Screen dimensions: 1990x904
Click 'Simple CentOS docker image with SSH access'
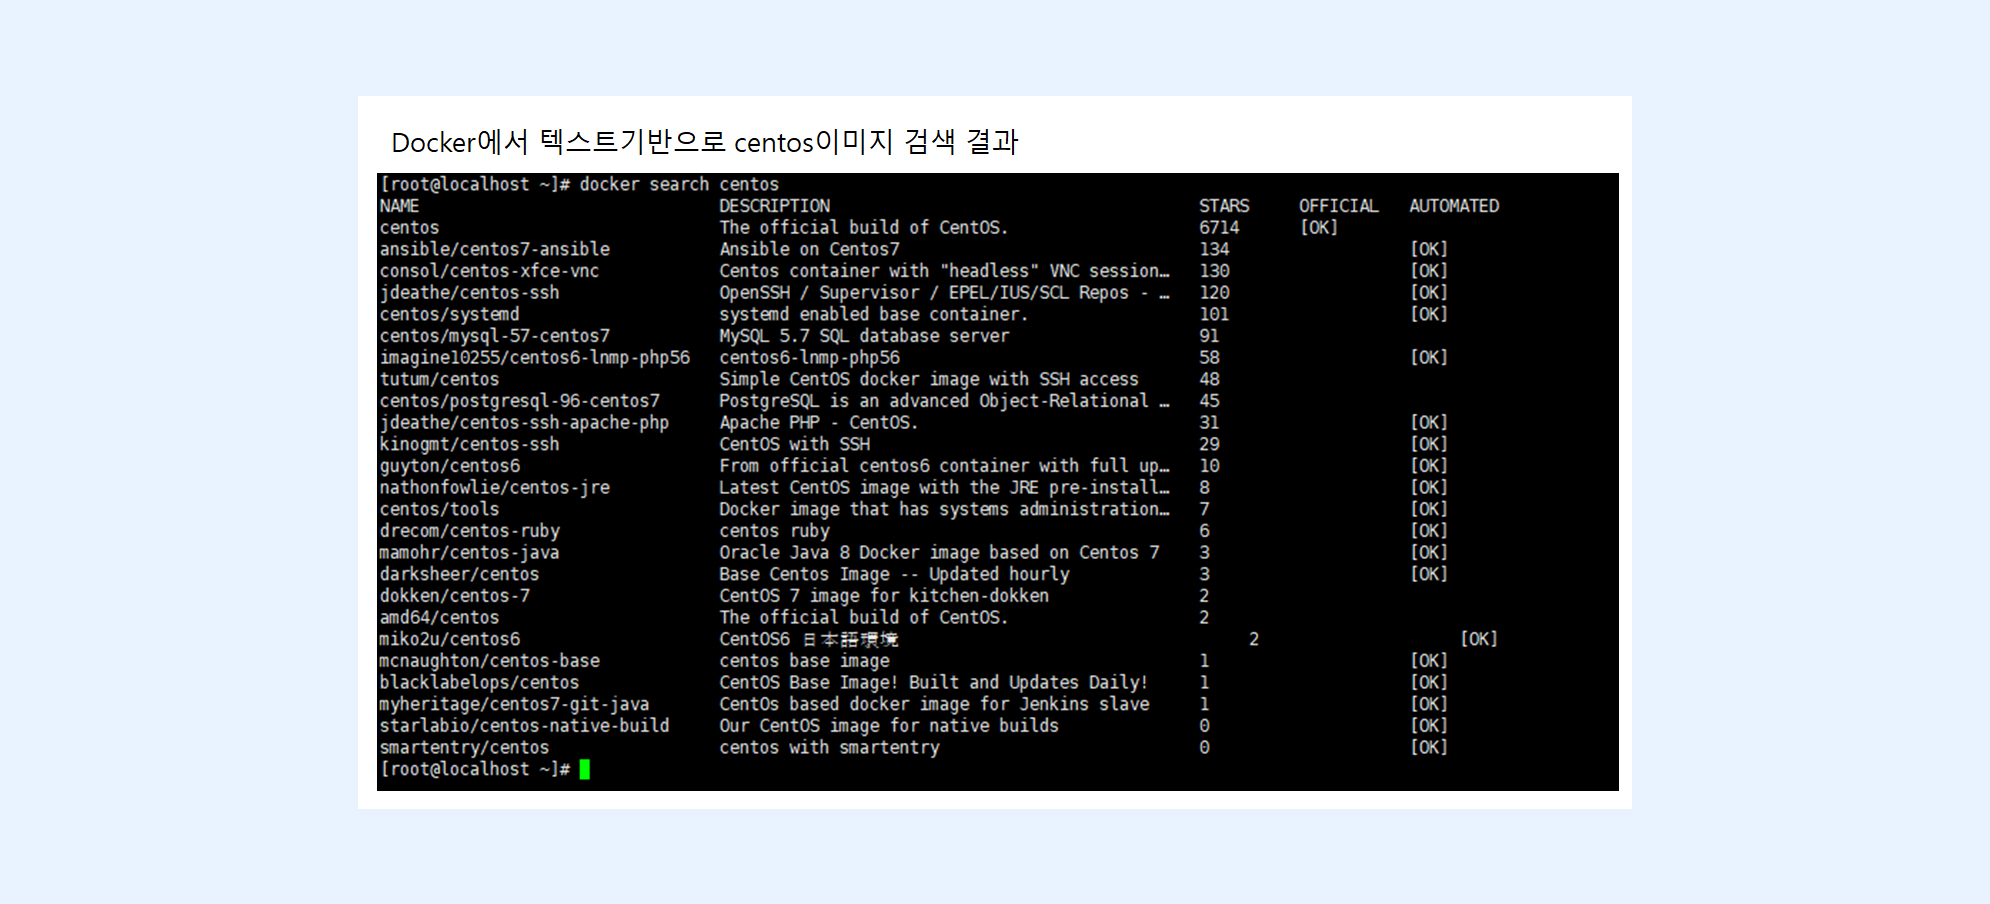point(929,379)
